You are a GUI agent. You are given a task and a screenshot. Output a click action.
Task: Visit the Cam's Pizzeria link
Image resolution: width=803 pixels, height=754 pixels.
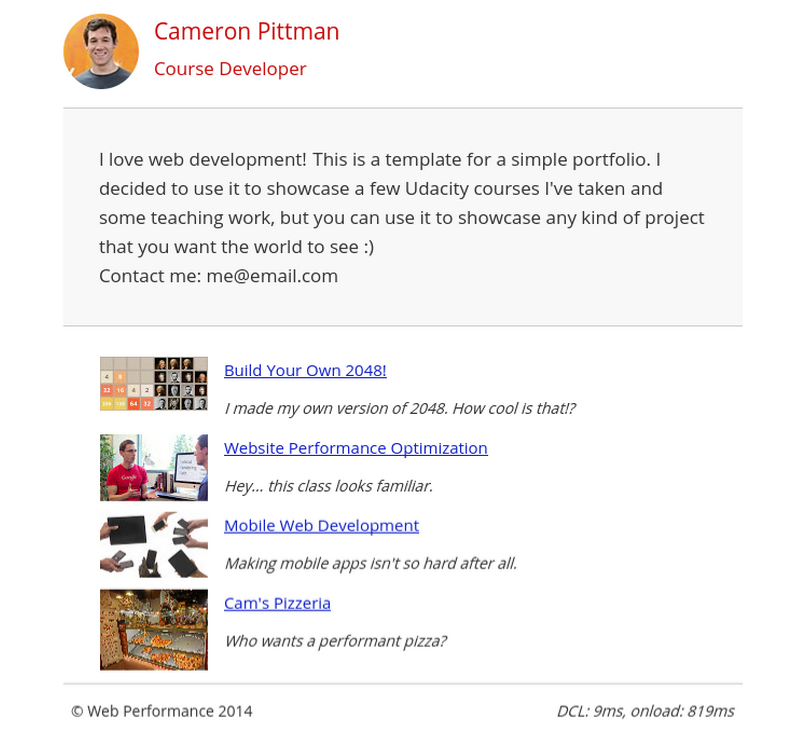pyautogui.click(x=277, y=603)
